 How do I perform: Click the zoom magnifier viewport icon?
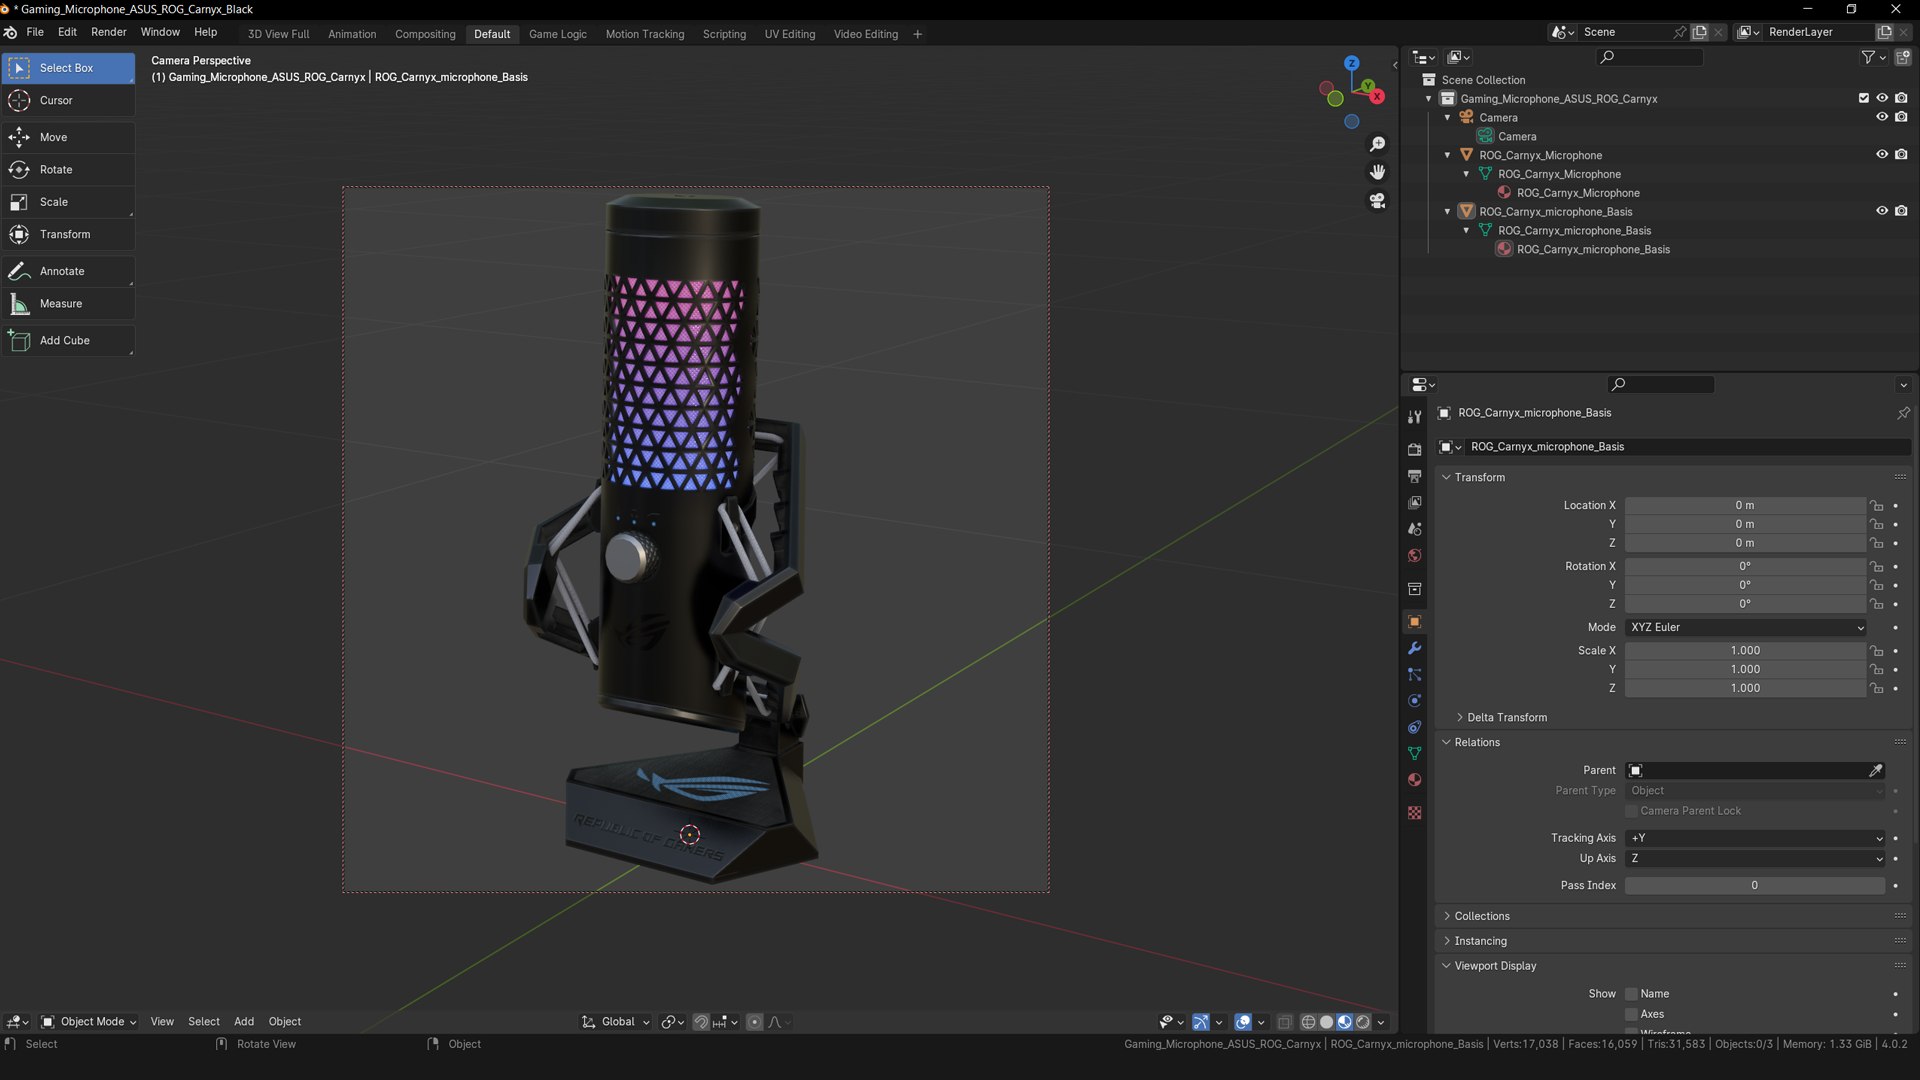coord(1377,145)
